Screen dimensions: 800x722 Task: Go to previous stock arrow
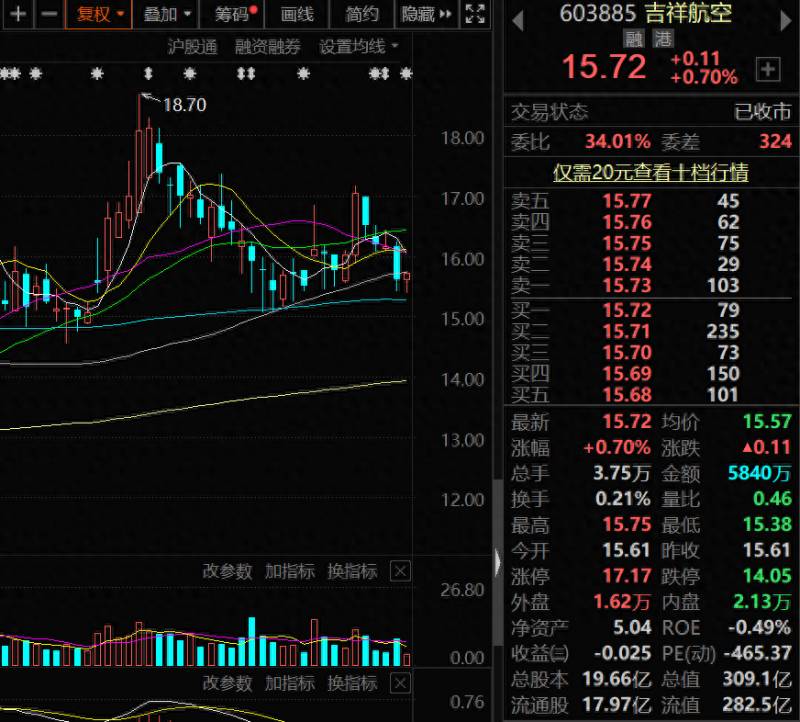point(518,21)
